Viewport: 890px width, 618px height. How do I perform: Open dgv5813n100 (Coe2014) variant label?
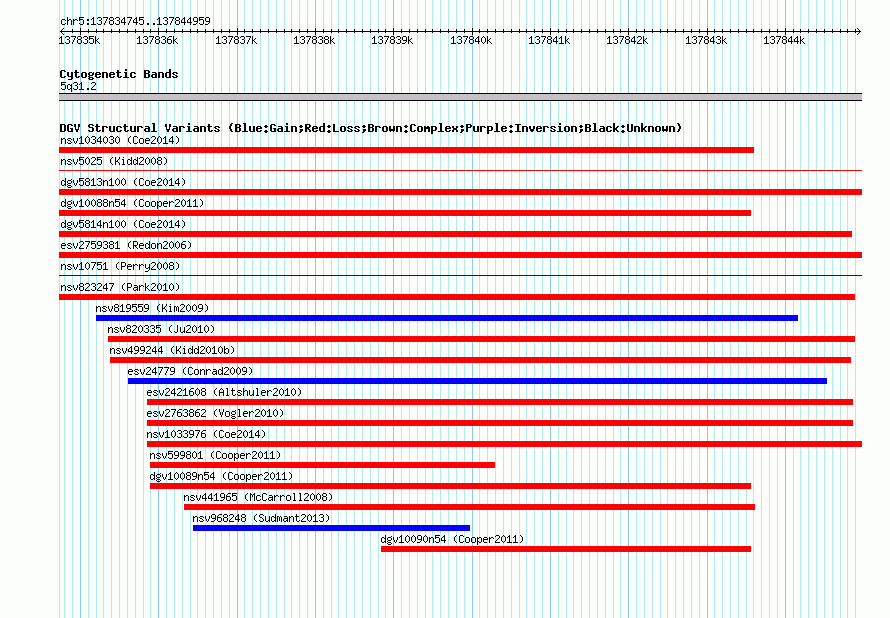pos(123,182)
